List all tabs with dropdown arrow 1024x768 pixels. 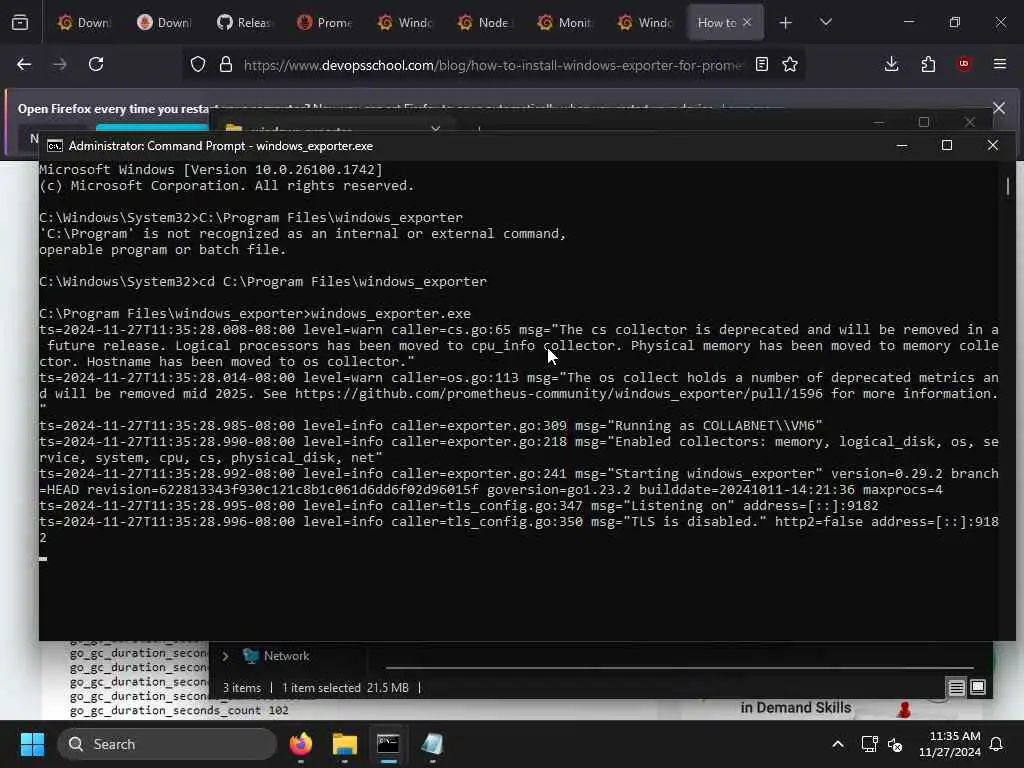click(826, 23)
